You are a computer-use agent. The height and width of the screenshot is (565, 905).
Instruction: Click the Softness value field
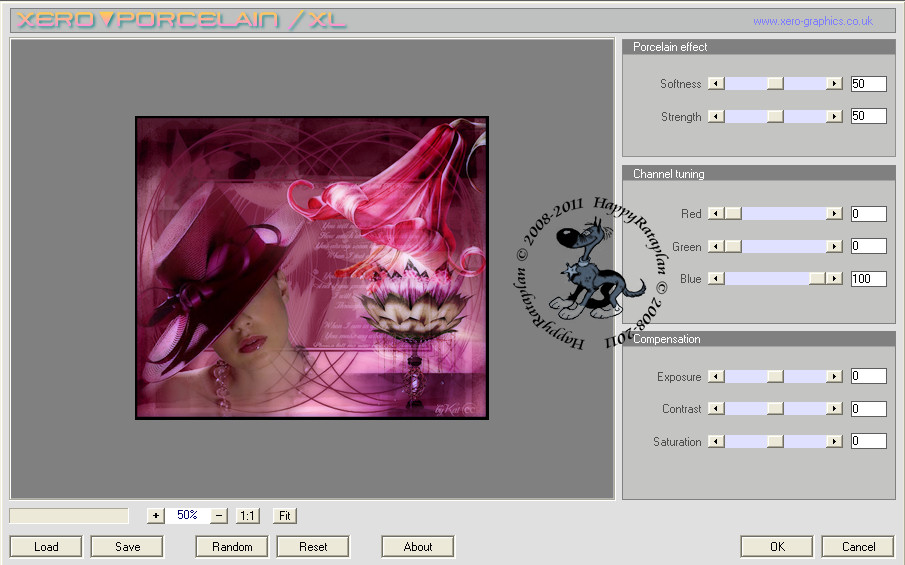click(x=869, y=84)
